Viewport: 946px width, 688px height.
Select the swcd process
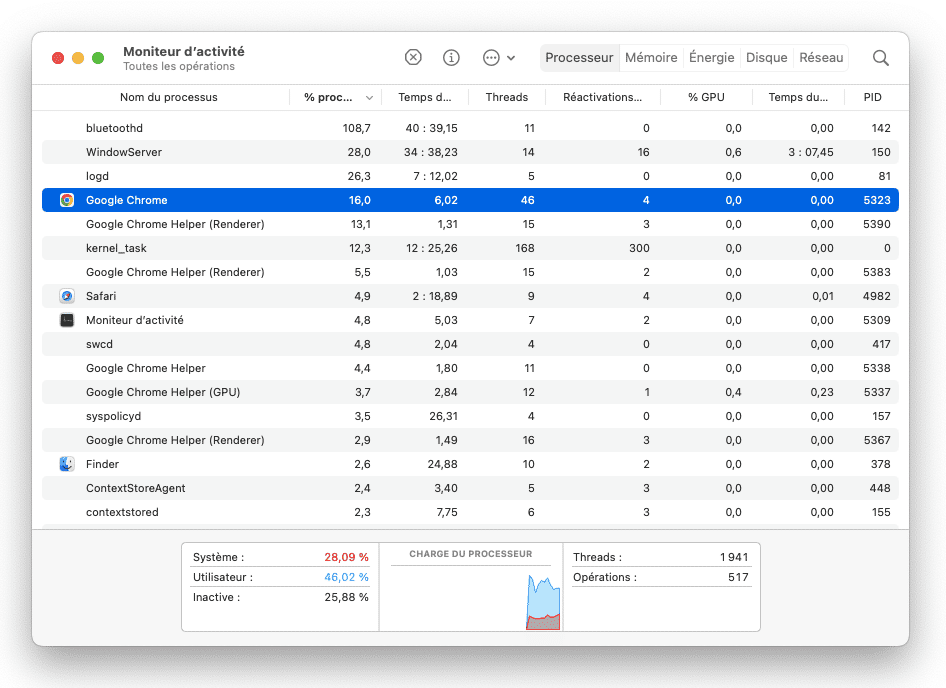click(470, 345)
